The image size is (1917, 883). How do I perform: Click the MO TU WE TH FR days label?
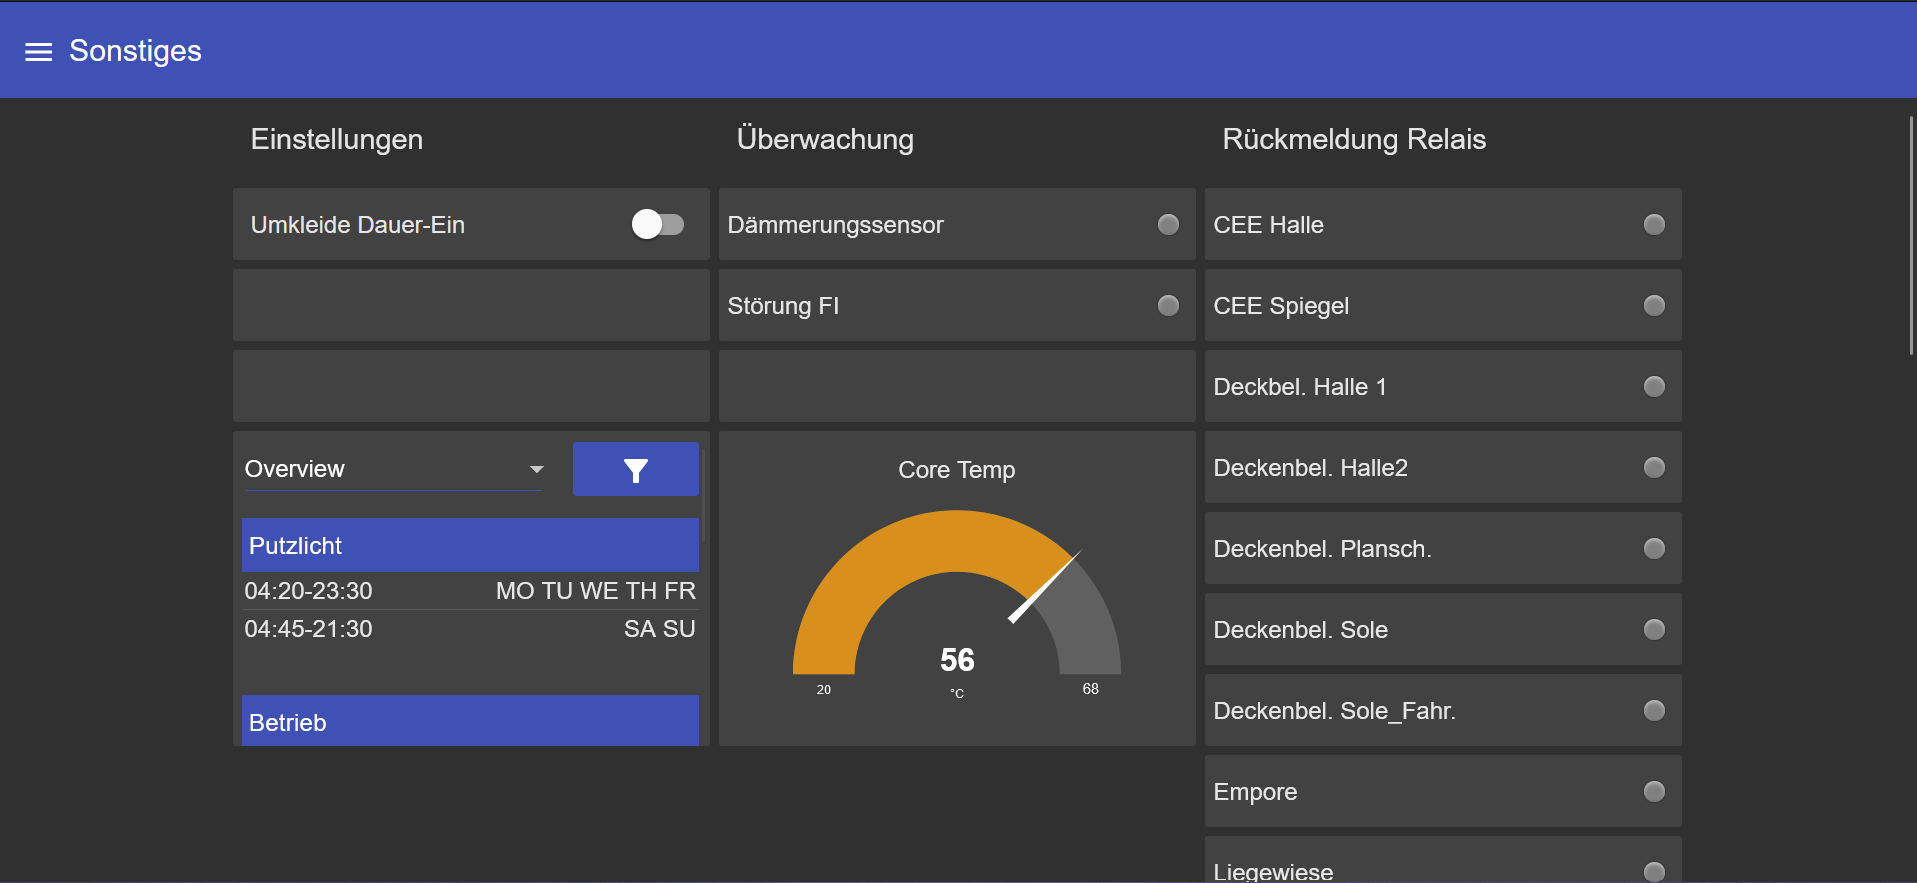click(596, 591)
